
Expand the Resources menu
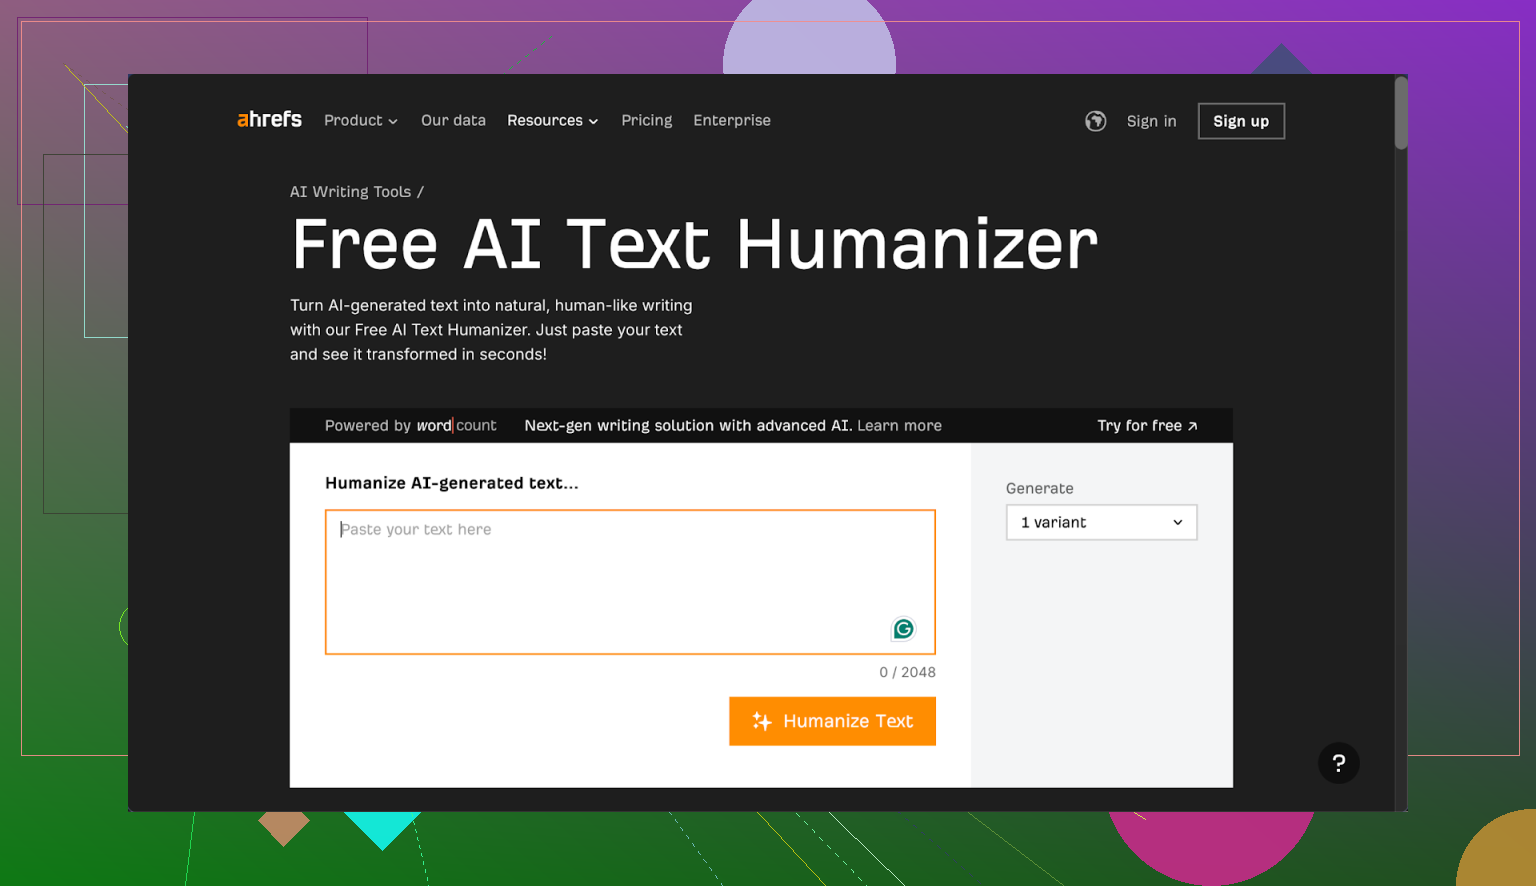tap(552, 121)
